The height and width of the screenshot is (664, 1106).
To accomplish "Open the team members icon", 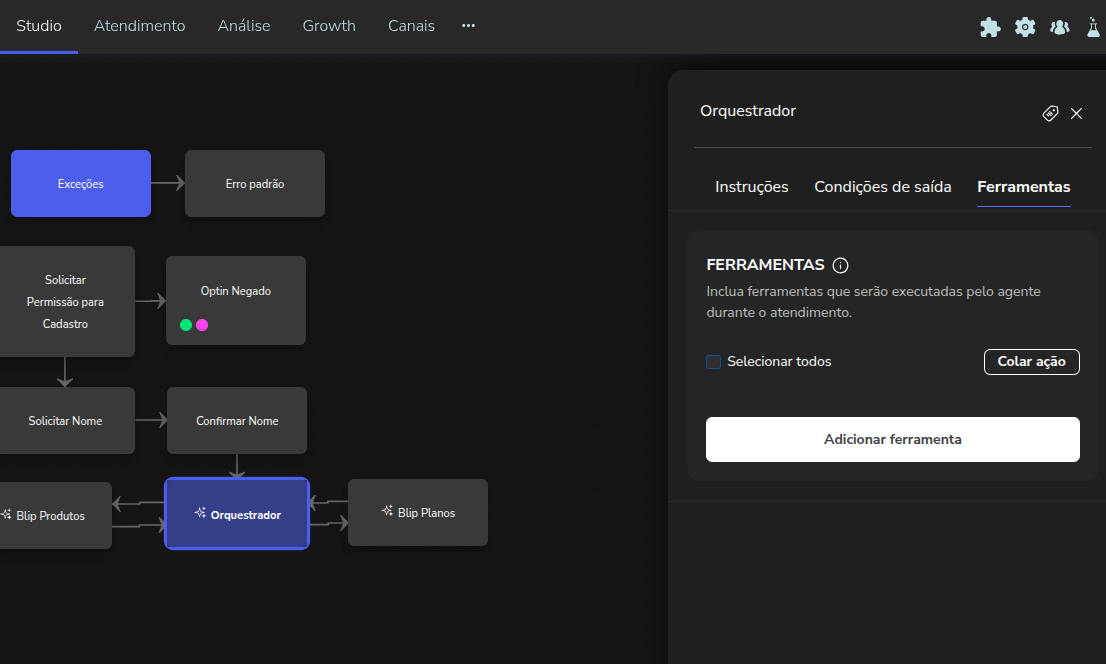I will click(x=1060, y=27).
